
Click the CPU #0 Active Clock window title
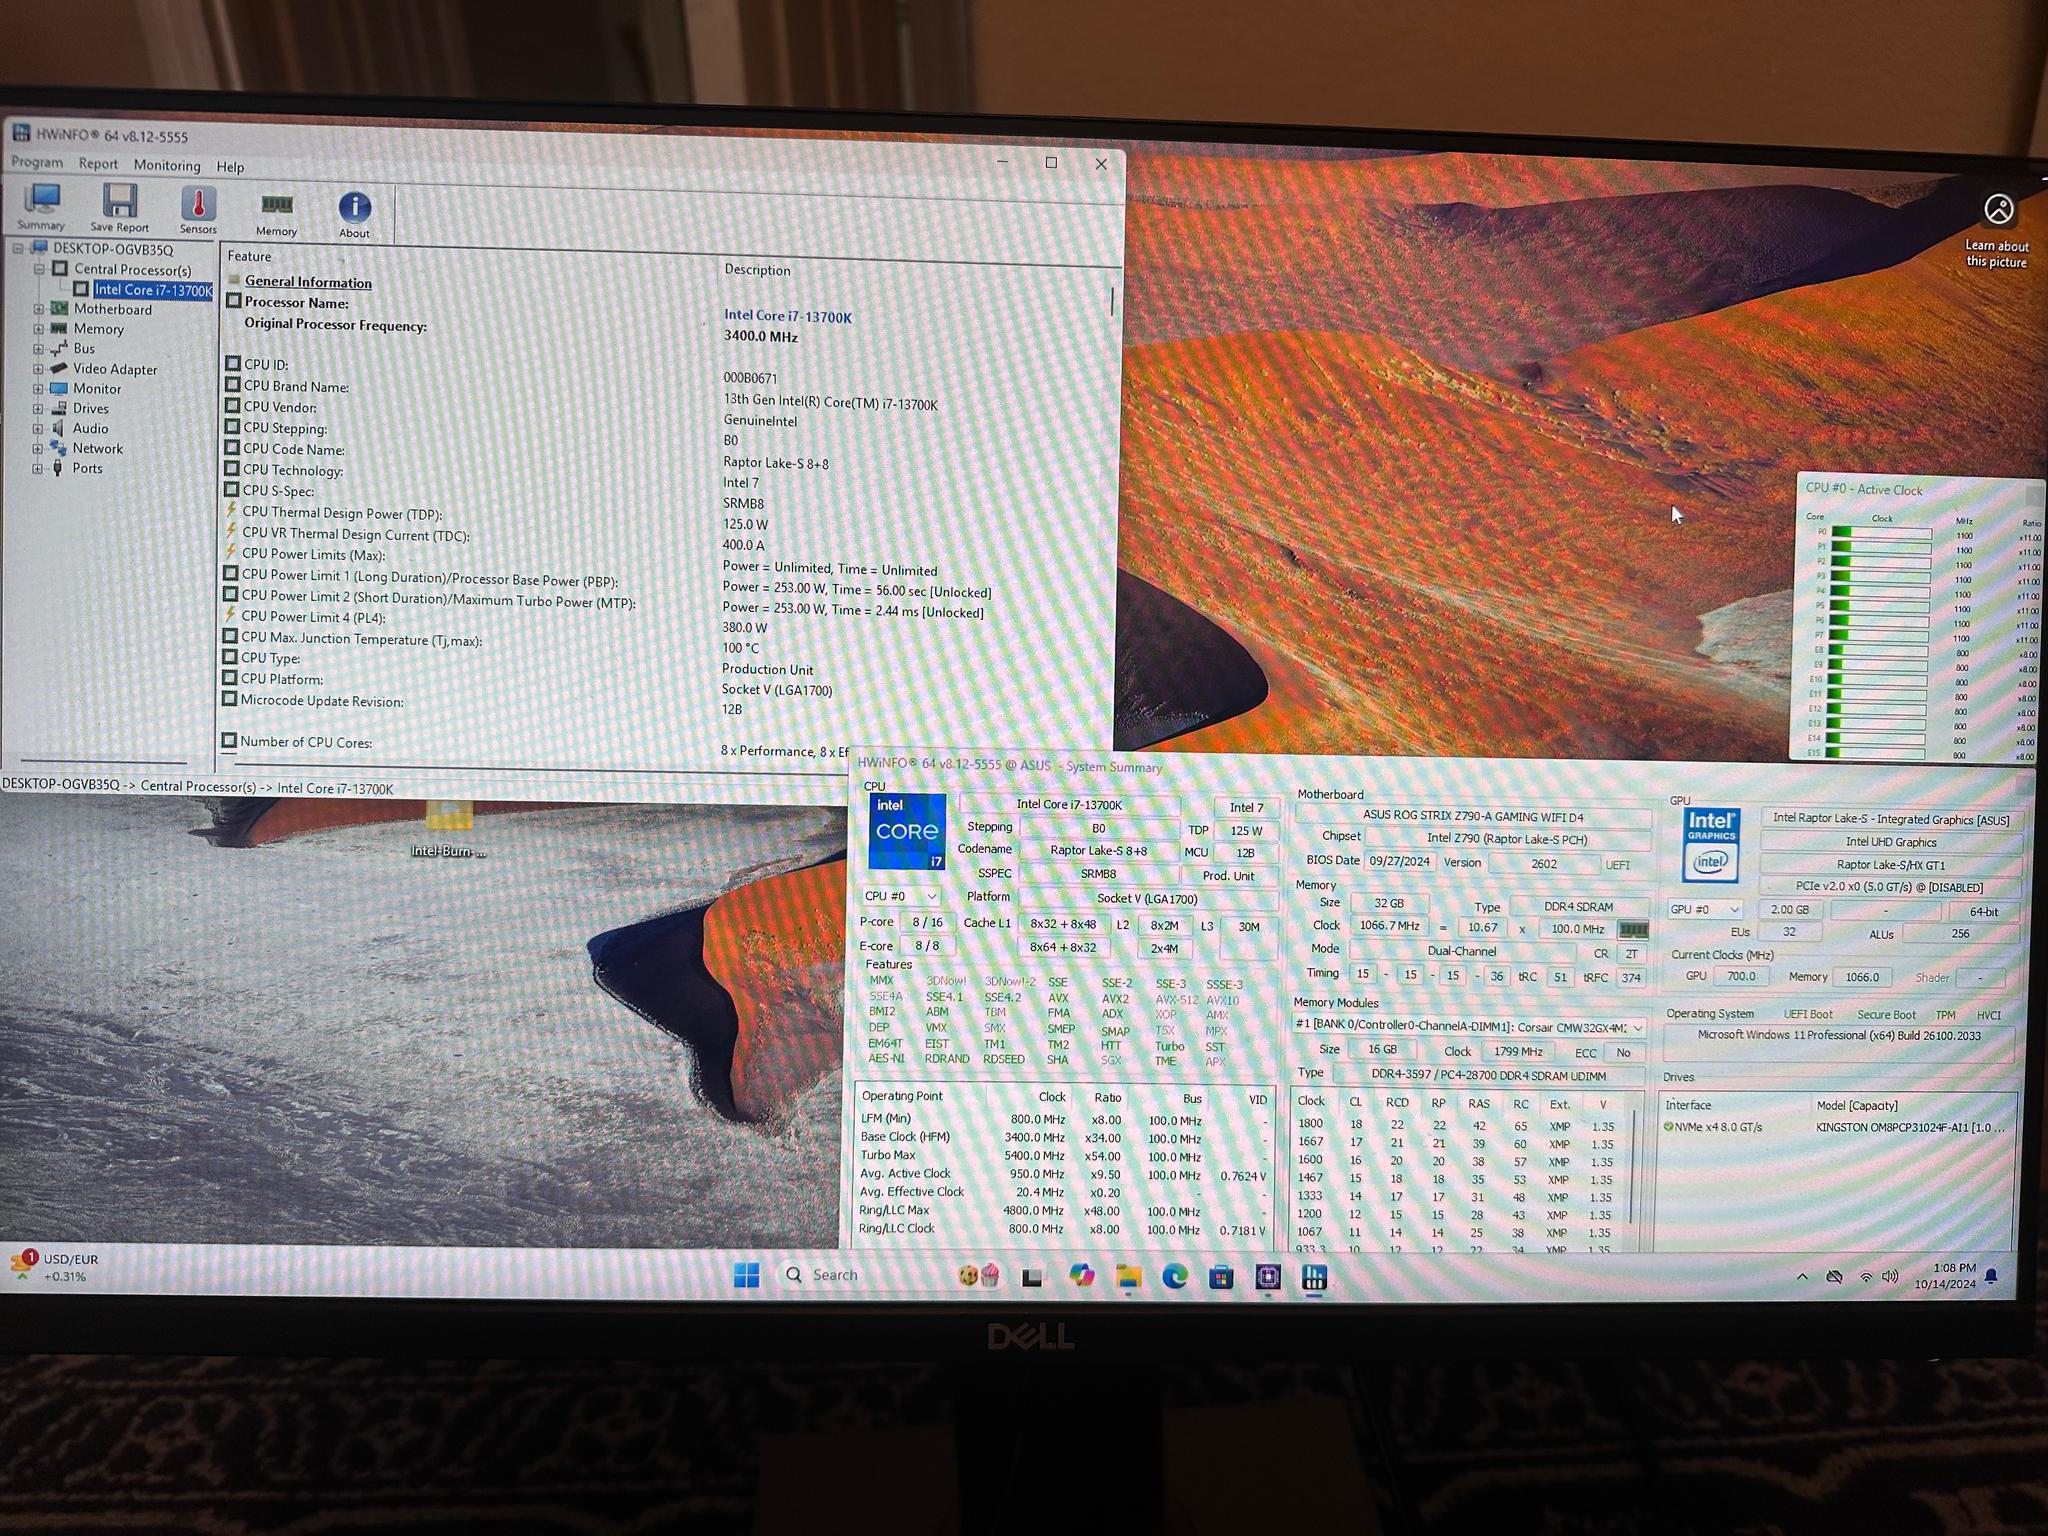pos(1864,489)
